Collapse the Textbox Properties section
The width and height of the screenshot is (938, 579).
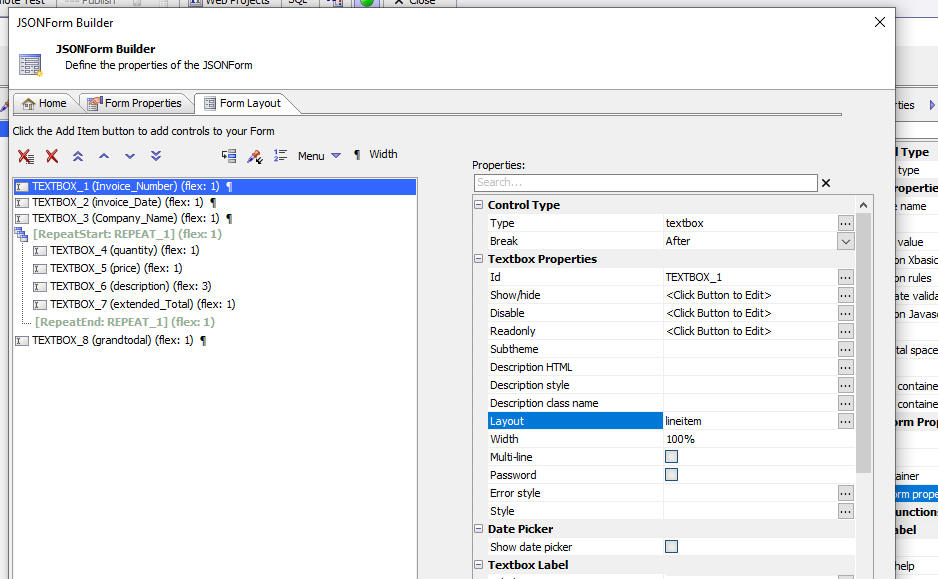coord(479,258)
